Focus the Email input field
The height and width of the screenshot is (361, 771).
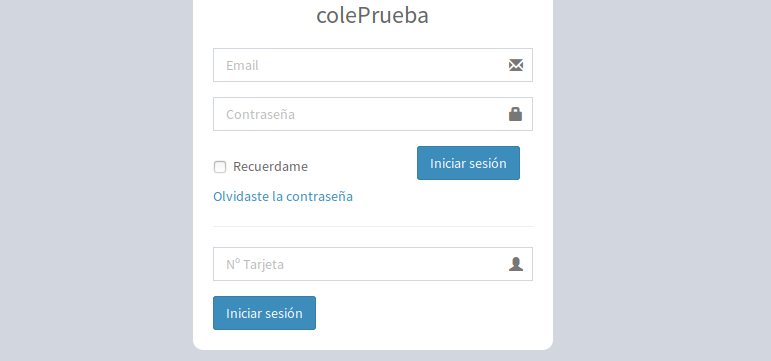tap(373, 65)
